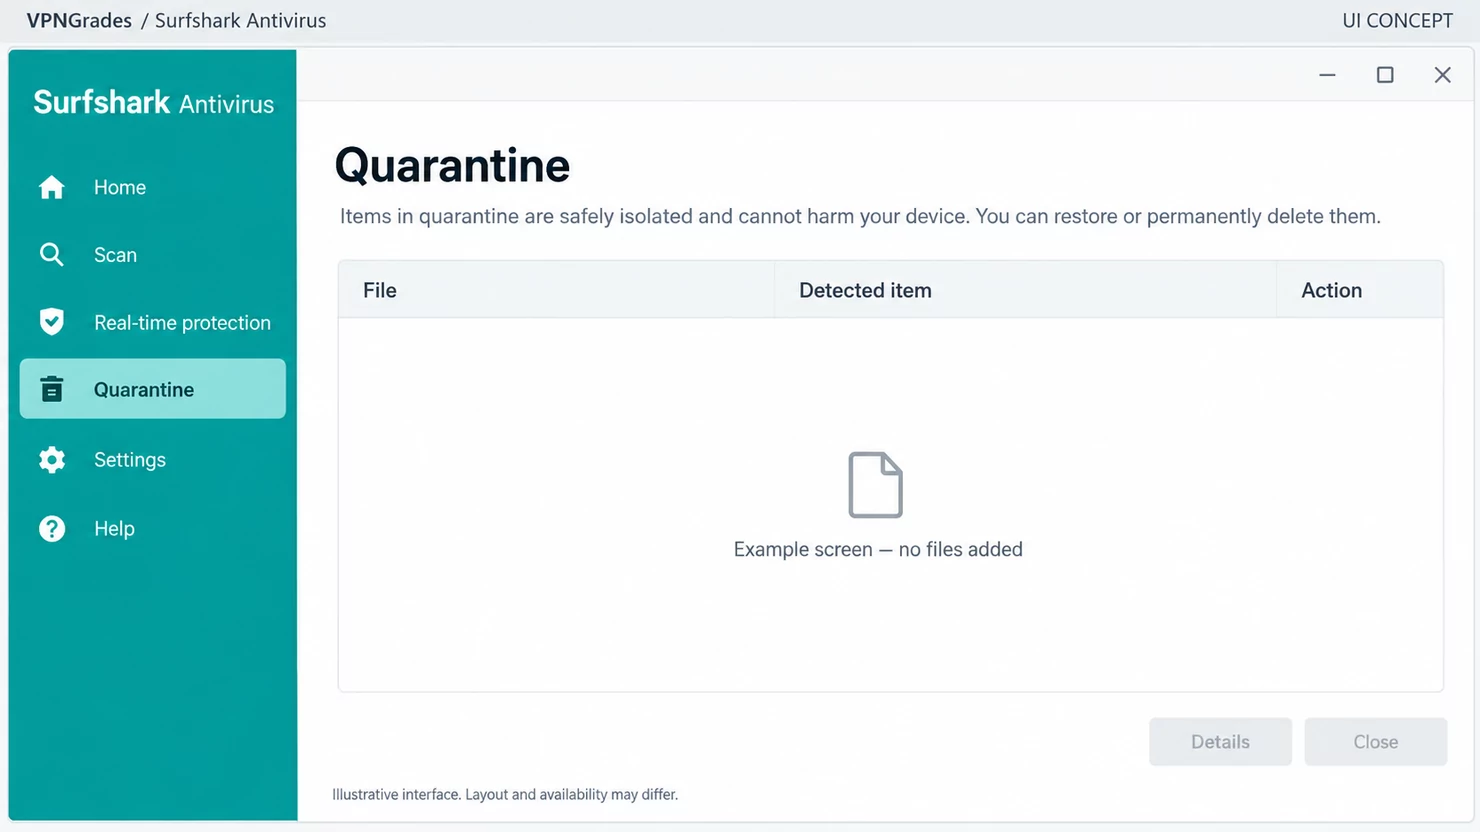Click the Quarantine page heading
The width and height of the screenshot is (1480, 832).
452,165
